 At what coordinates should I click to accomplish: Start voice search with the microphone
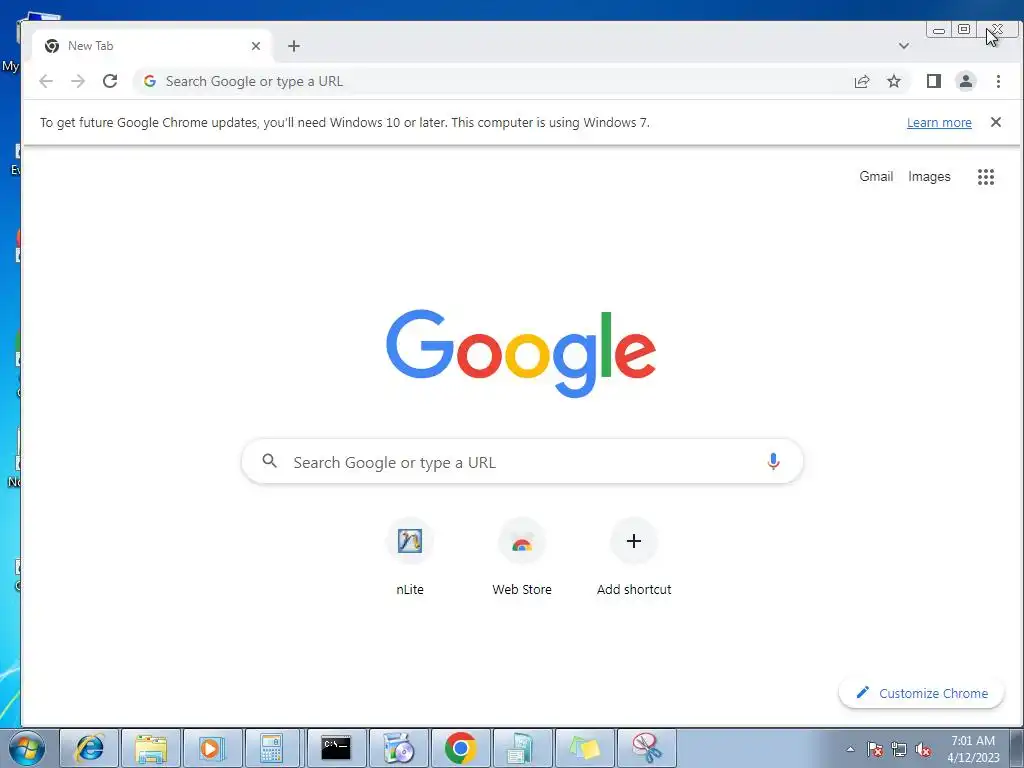773,462
